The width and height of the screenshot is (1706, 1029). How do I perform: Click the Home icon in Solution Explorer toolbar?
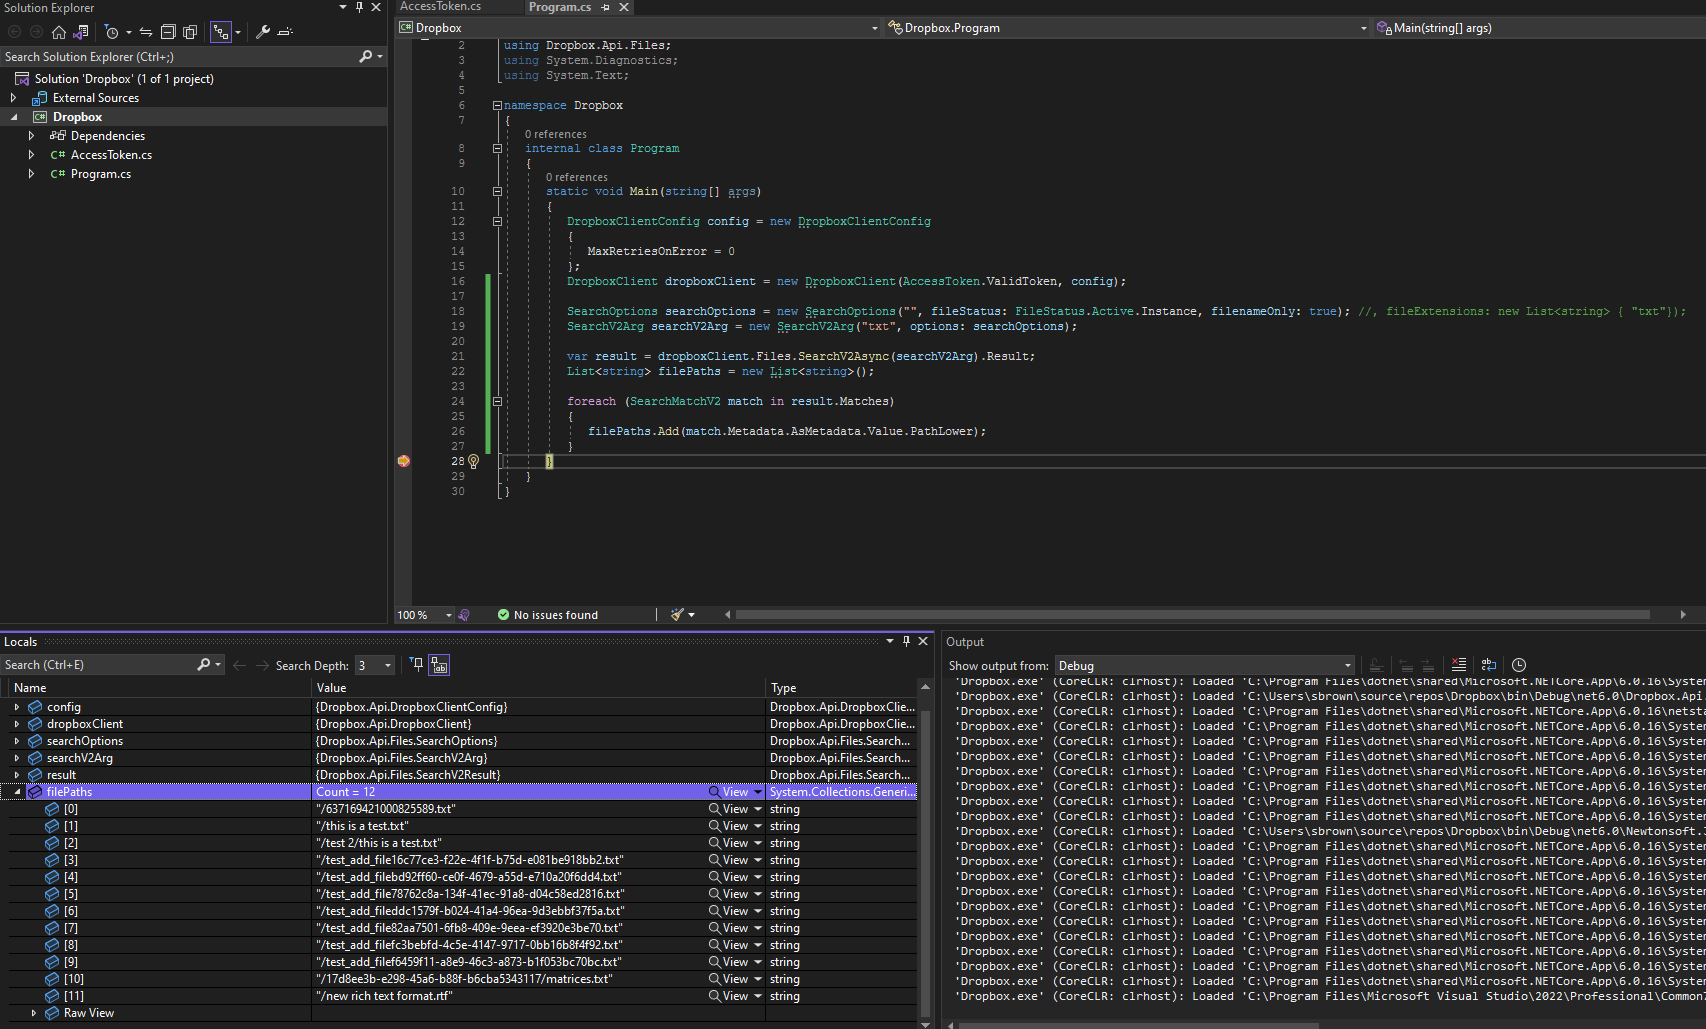pos(59,32)
